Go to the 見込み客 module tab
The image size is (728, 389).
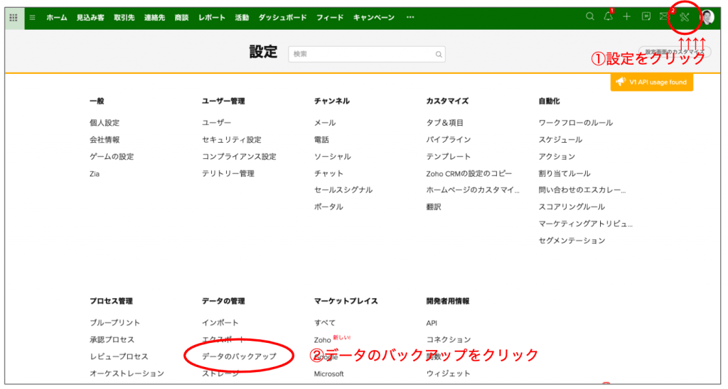(x=91, y=18)
